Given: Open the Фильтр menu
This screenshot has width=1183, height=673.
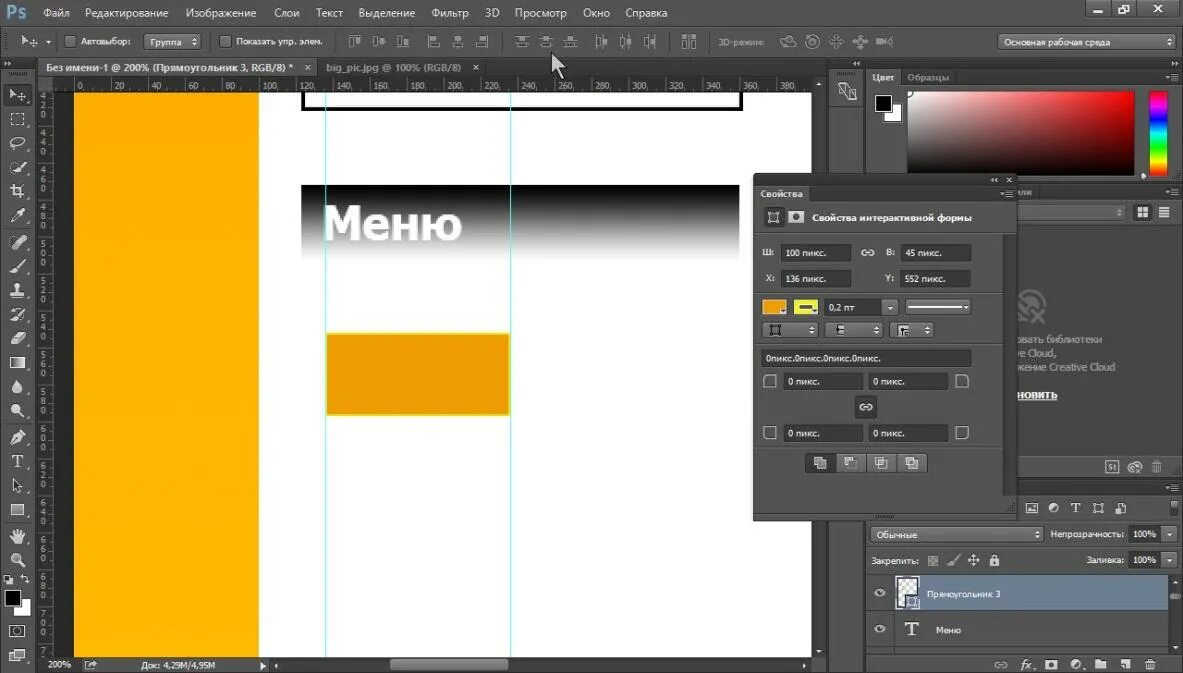Looking at the screenshot, I should point(450,13).
